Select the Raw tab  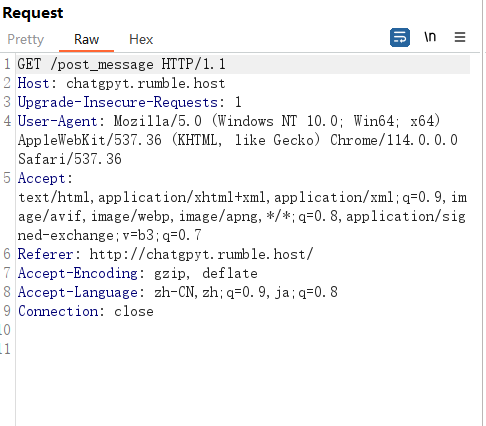86,39
